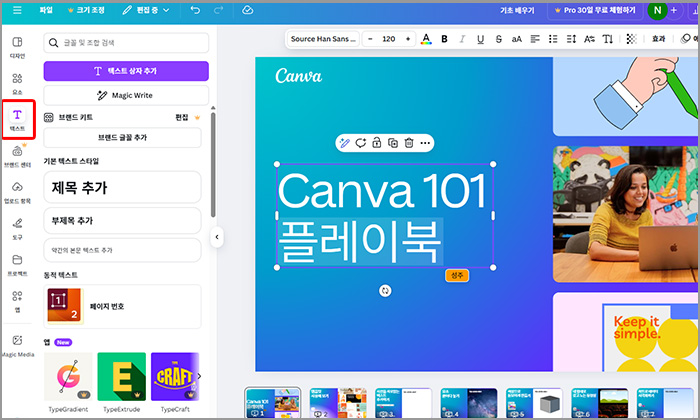Add a comment from floating toolbar
The height and width of the screenshot is (420, 700).
(361, 143)
